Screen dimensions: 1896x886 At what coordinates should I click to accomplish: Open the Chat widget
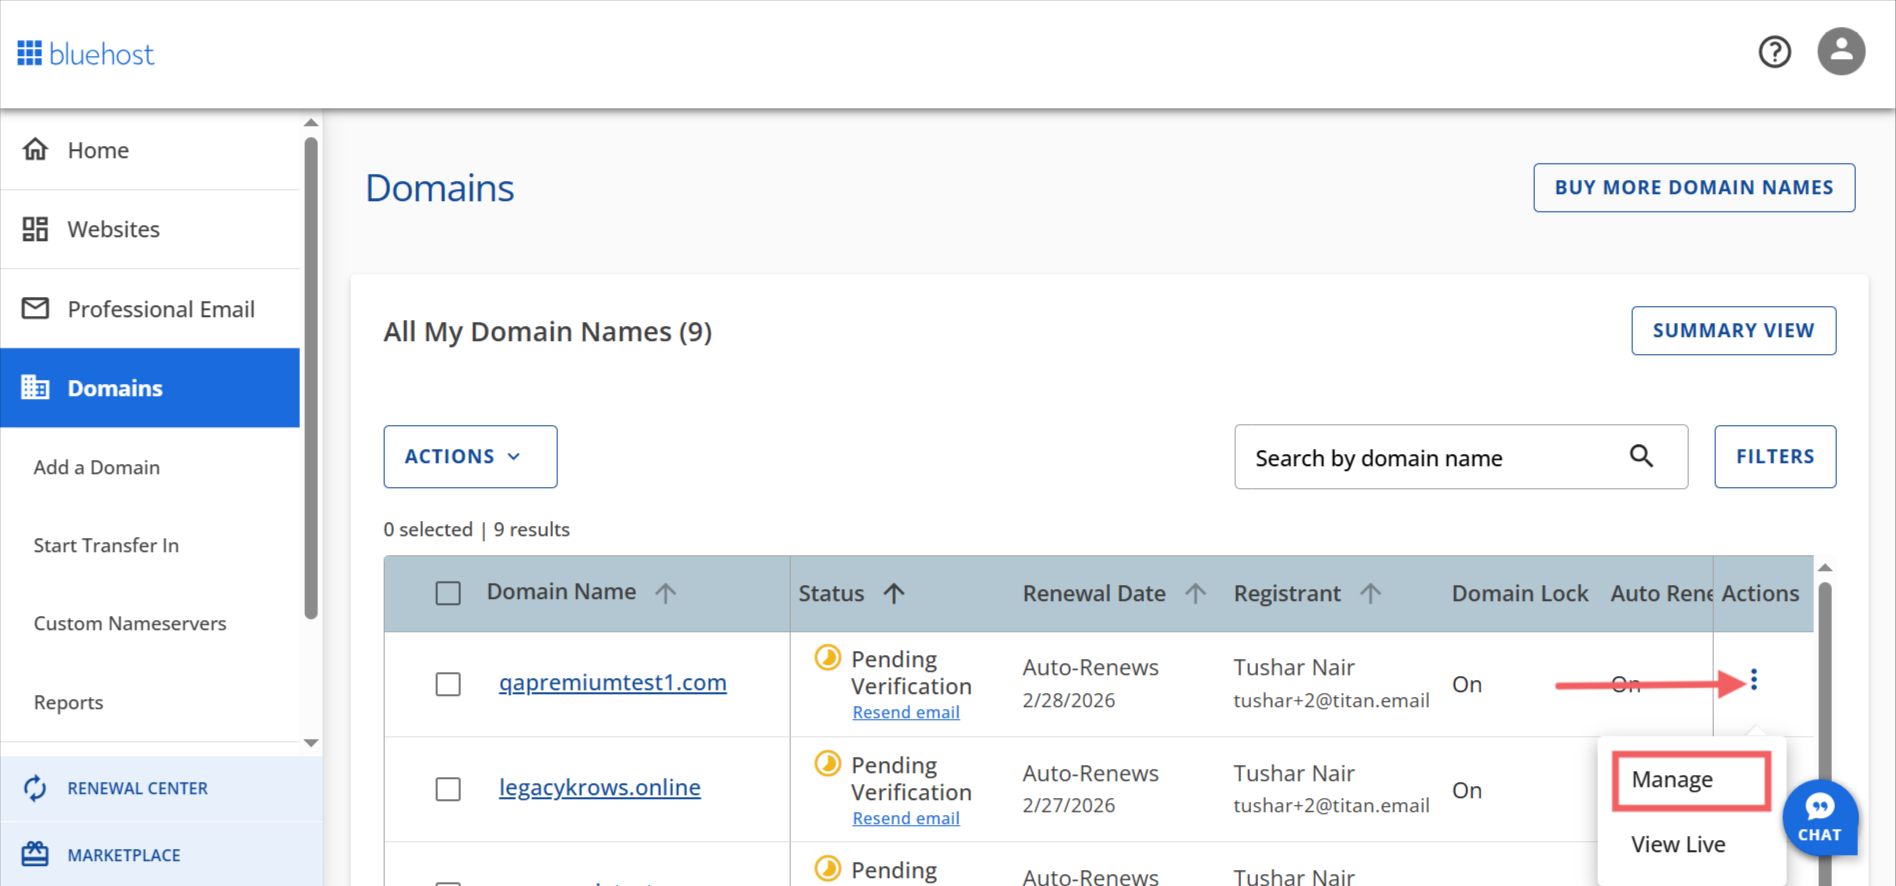point(1819,818)
